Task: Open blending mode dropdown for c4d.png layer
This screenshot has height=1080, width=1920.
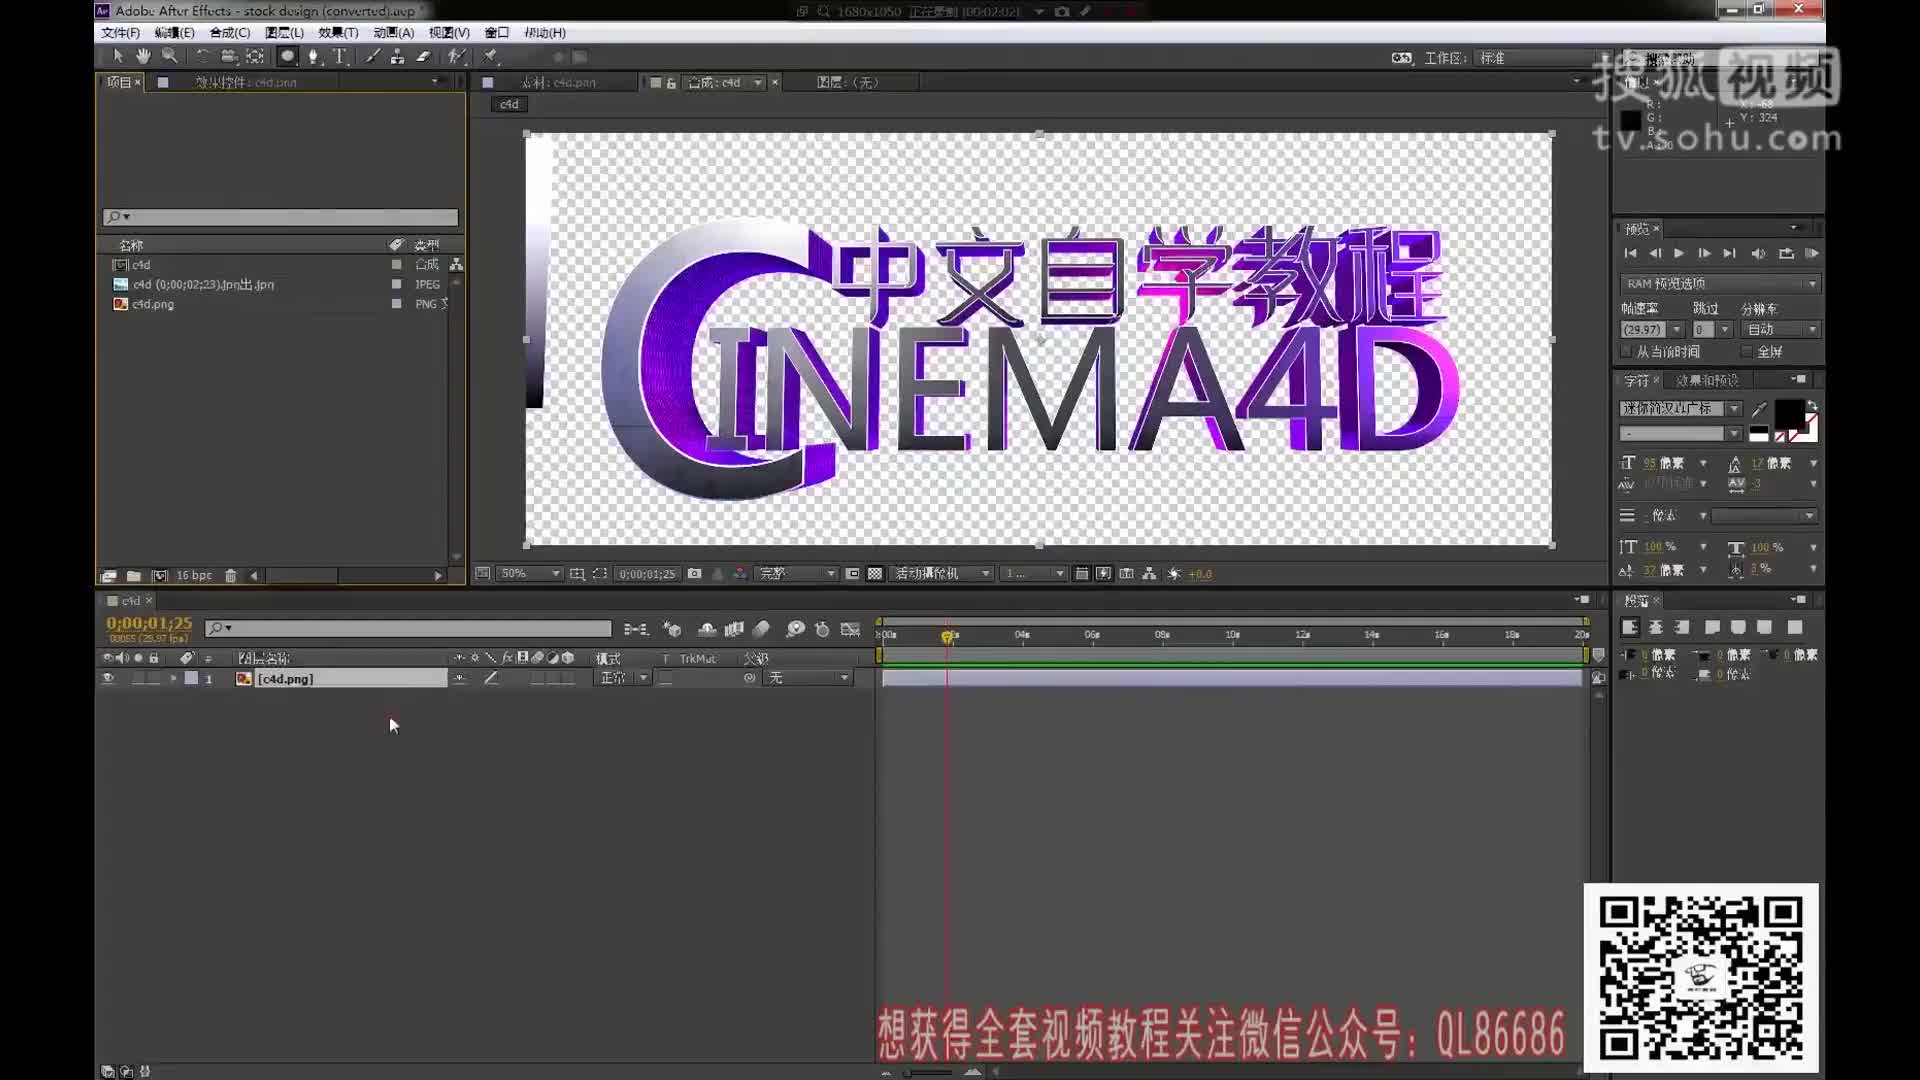Action: 623,678
